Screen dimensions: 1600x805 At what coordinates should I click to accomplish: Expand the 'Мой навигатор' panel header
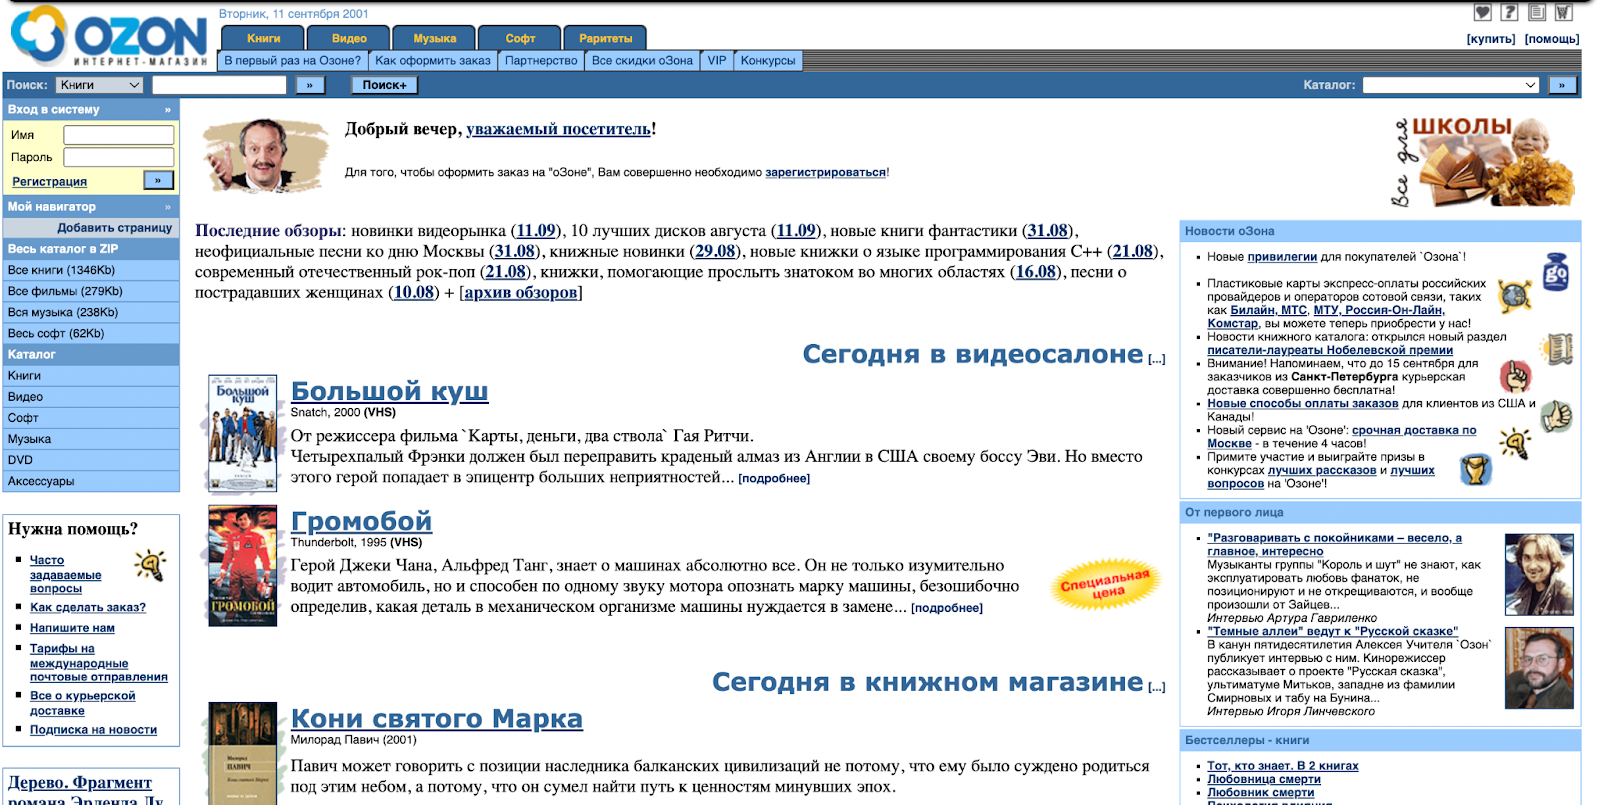pyautogui.click(x=91, y=206)
